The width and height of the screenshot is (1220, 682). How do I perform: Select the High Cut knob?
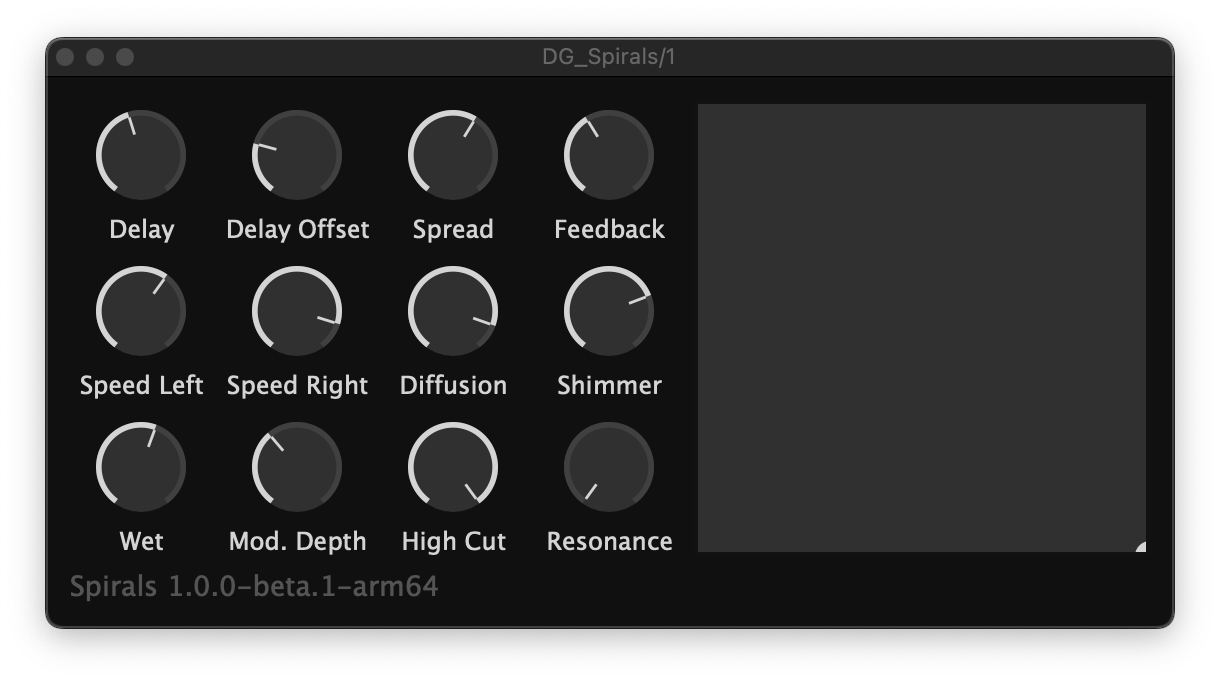(x=453, y=467)
